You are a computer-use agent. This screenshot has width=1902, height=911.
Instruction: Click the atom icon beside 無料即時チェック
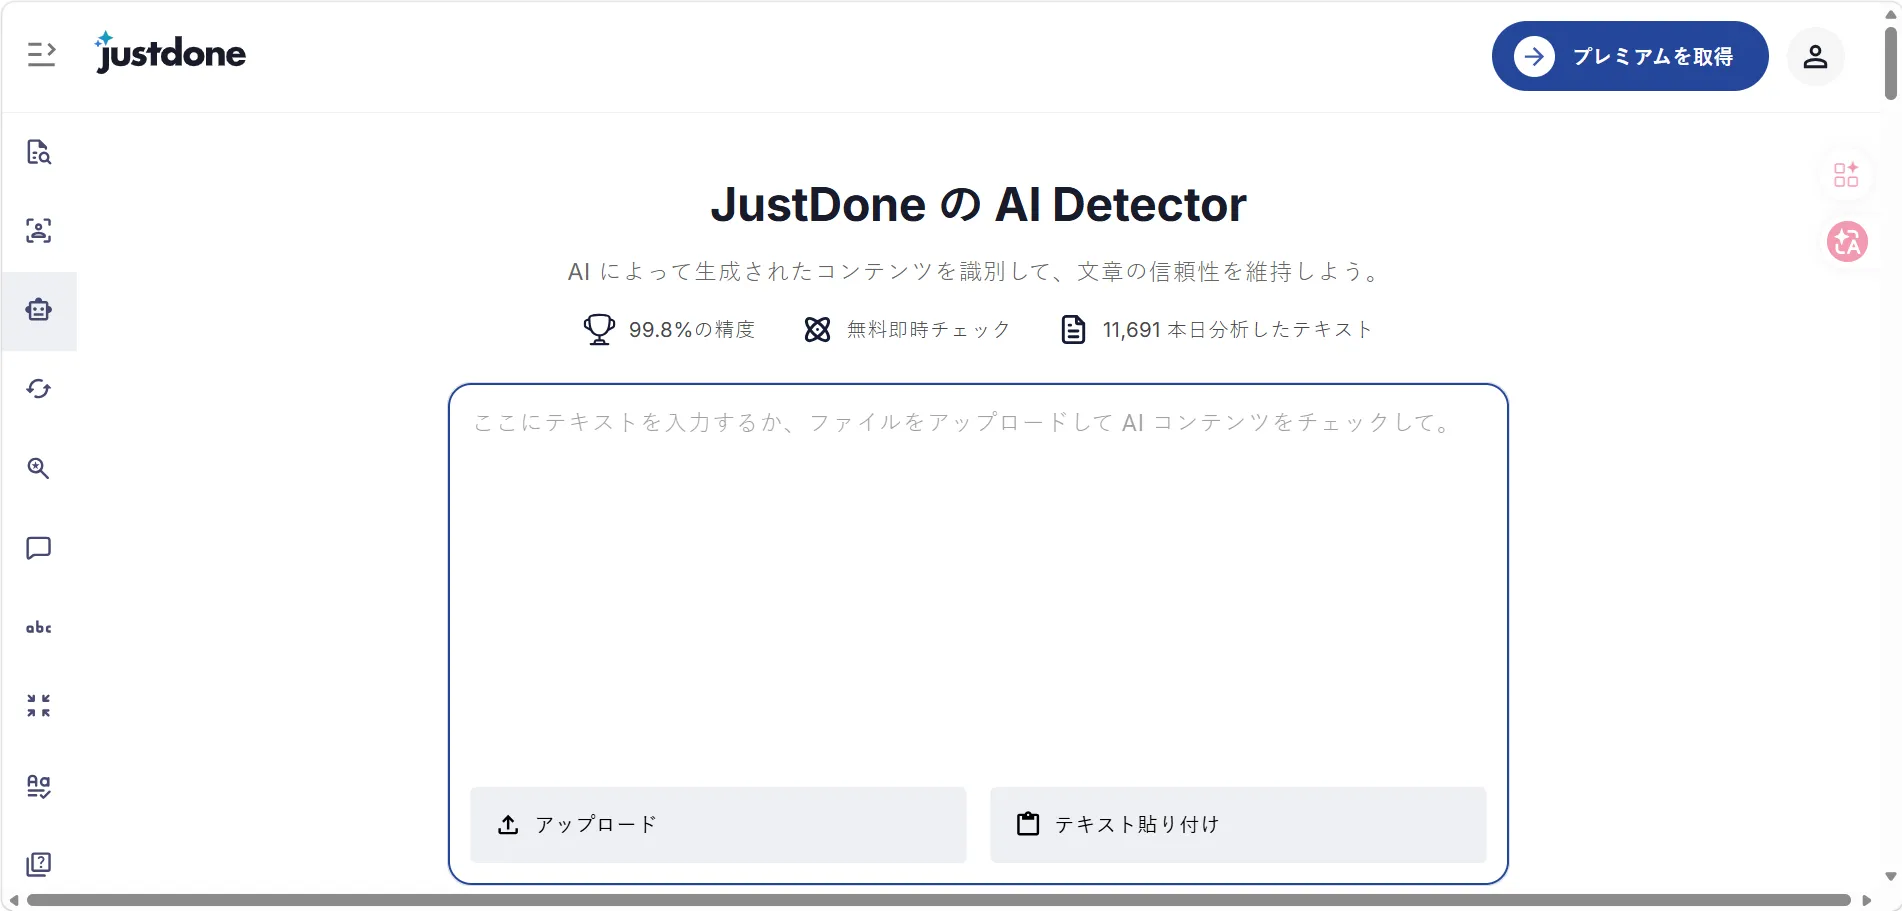[817, 329]
